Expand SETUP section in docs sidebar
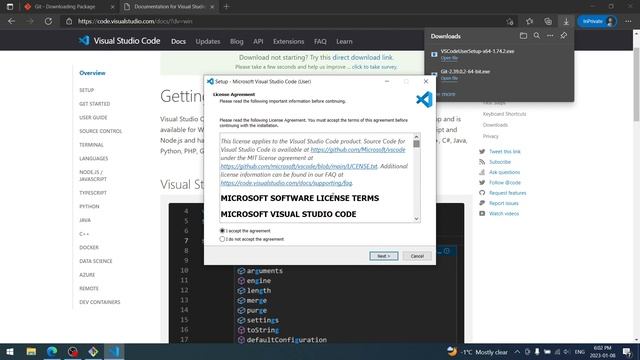The width and height of the screenshot is (640, 360). point(87,90)
